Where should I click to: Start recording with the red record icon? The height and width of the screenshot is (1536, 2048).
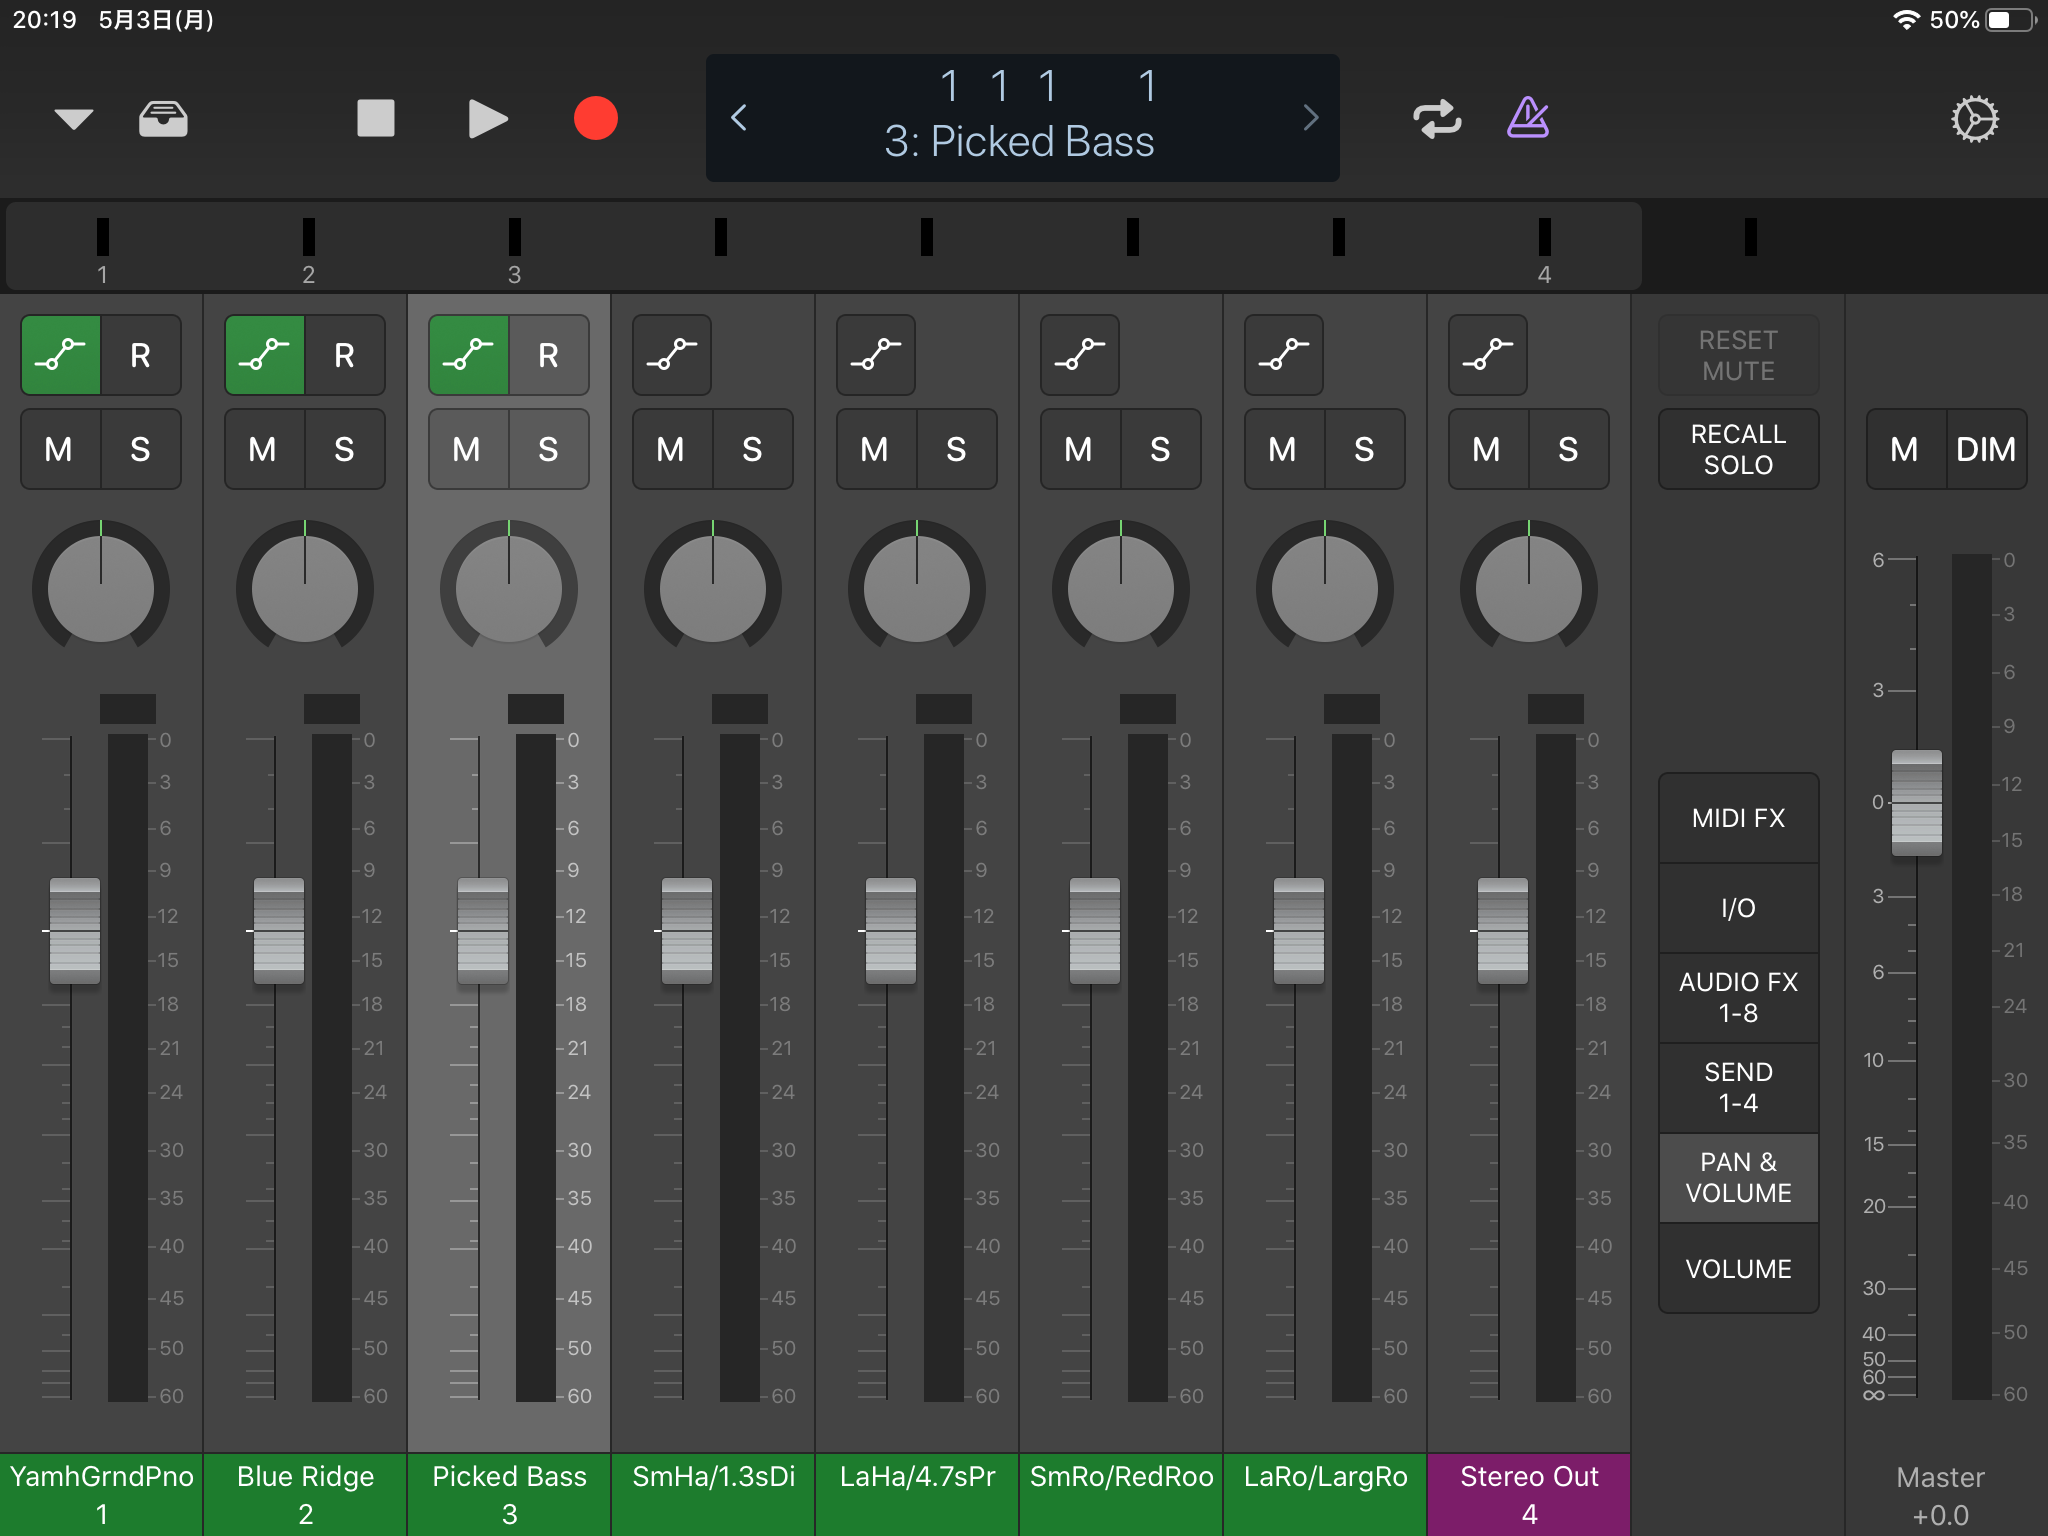(x=596, y=118)
